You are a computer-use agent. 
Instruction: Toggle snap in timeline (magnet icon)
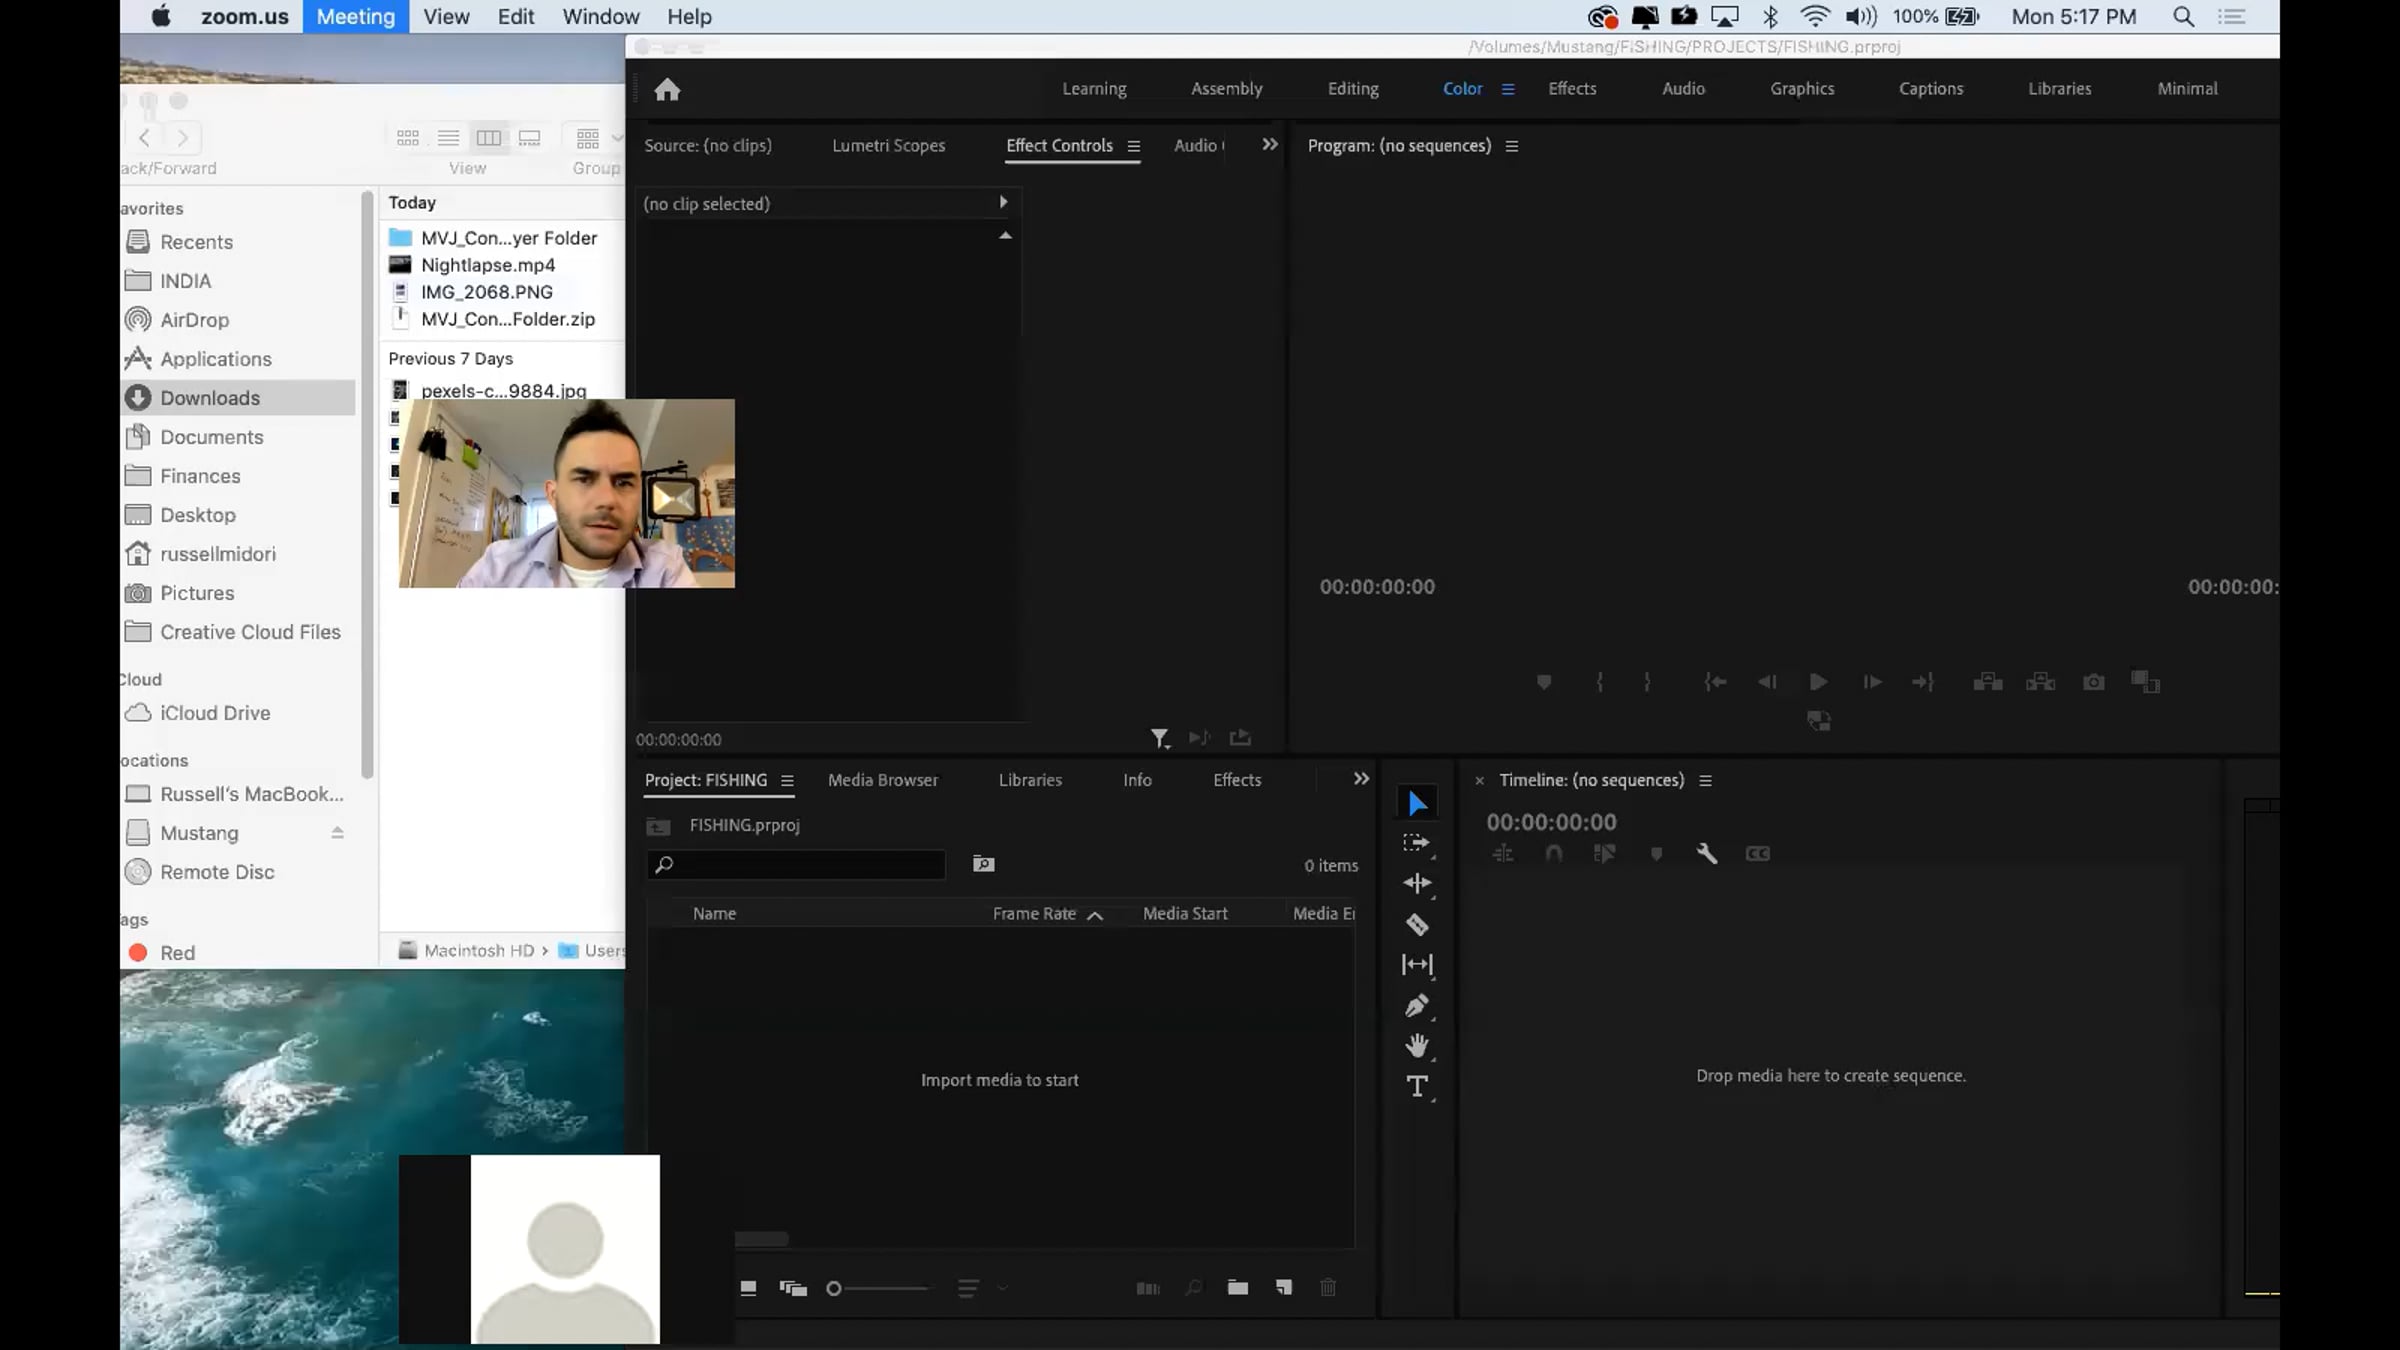coord(1553,853)
